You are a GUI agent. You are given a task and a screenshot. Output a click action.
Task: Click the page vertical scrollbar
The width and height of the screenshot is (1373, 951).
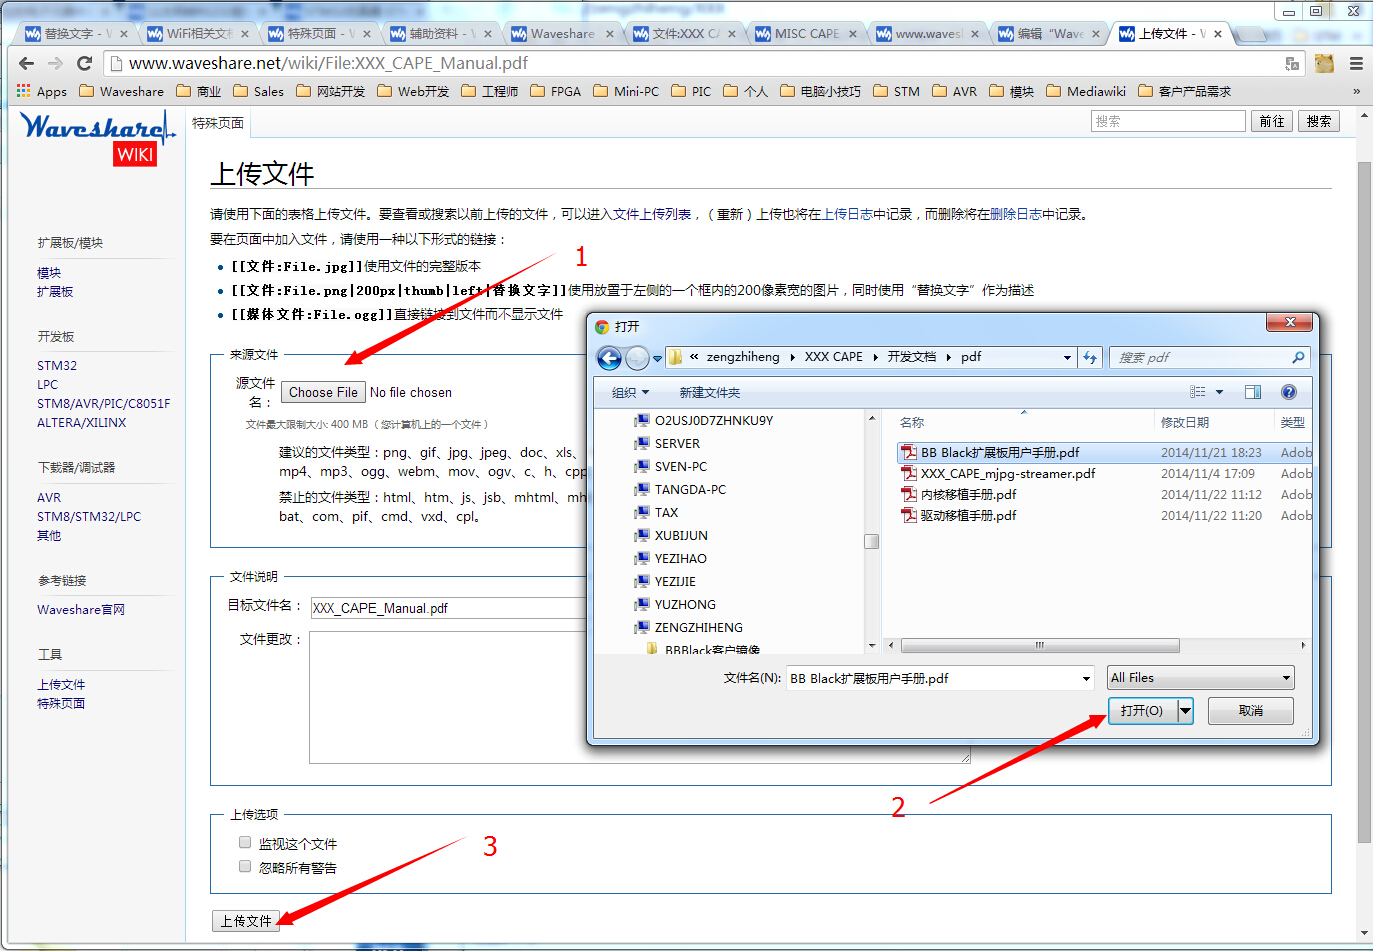click(1364, 500)
